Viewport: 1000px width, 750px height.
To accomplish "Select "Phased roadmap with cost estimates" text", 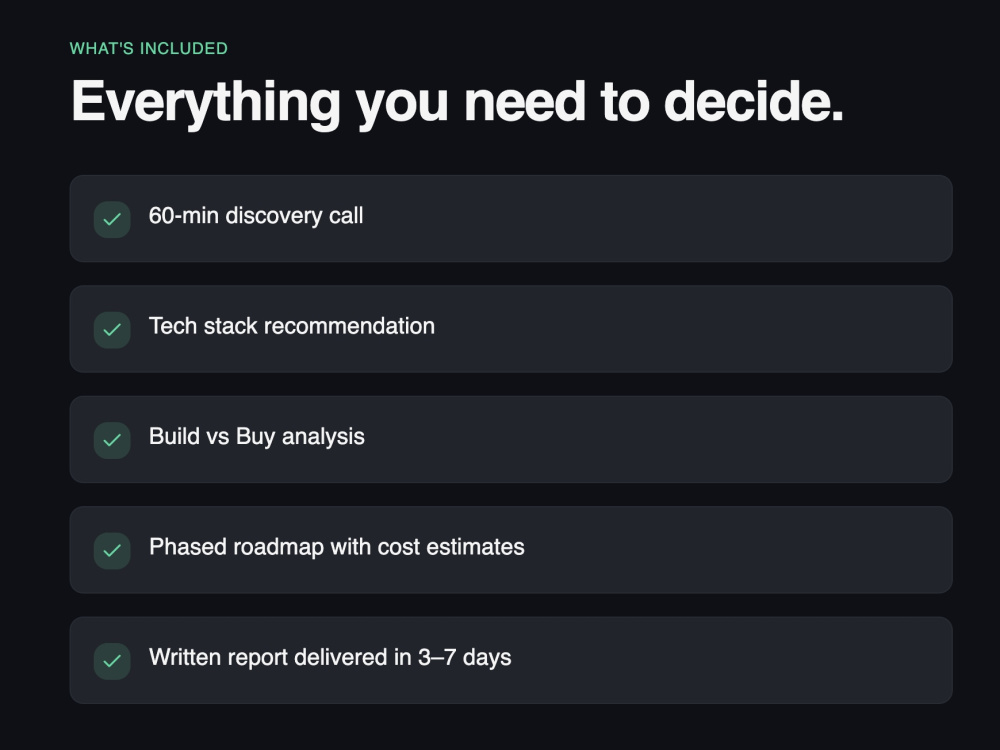I will (336, 547).
